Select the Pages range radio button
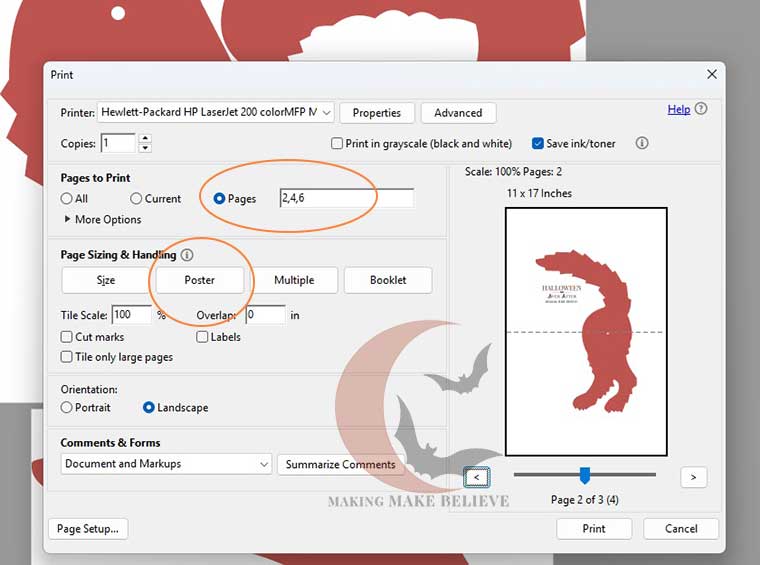Viewport: 760px width, 565px height. point(219,199)
